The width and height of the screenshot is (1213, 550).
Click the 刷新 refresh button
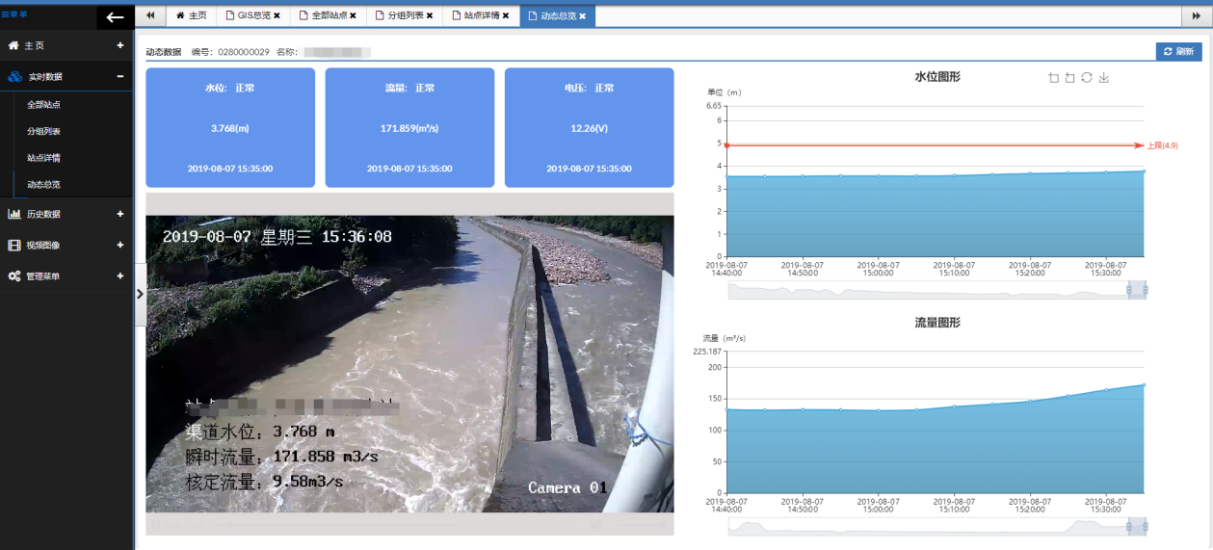point(1178,51)
